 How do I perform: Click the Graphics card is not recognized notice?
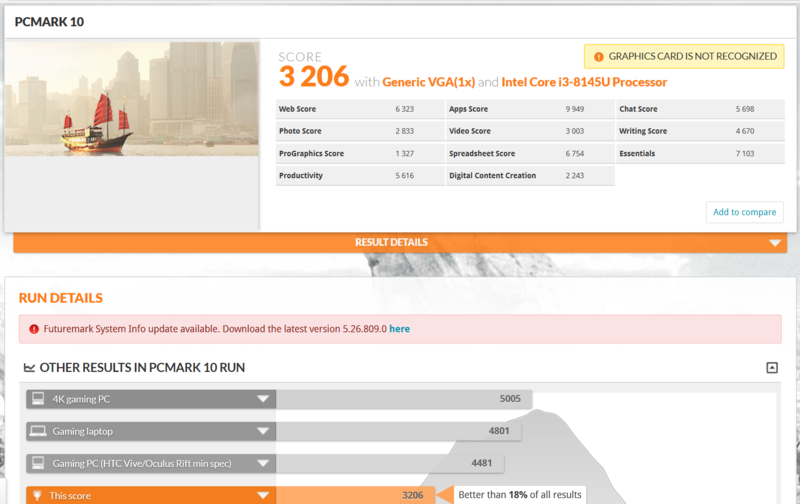684,57
